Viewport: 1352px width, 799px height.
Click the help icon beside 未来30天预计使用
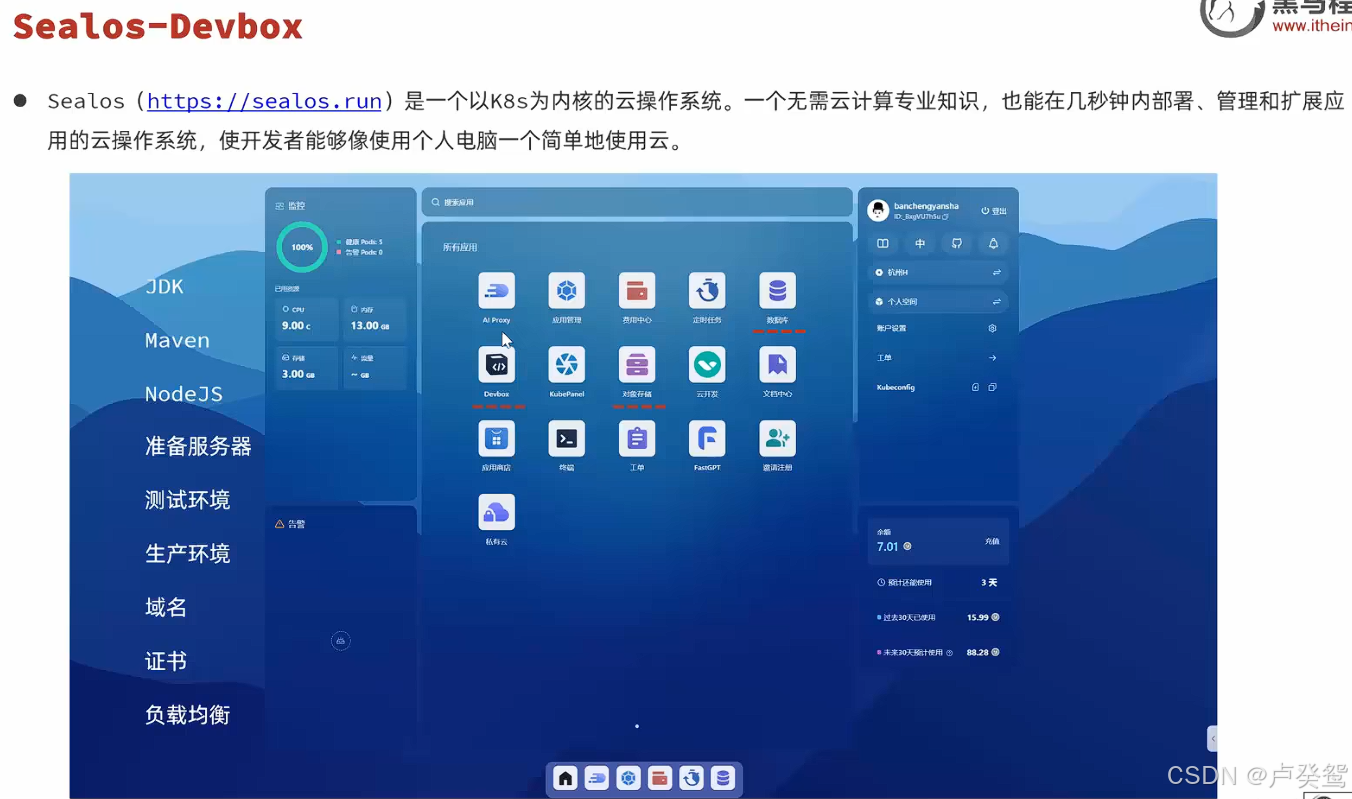949,652
